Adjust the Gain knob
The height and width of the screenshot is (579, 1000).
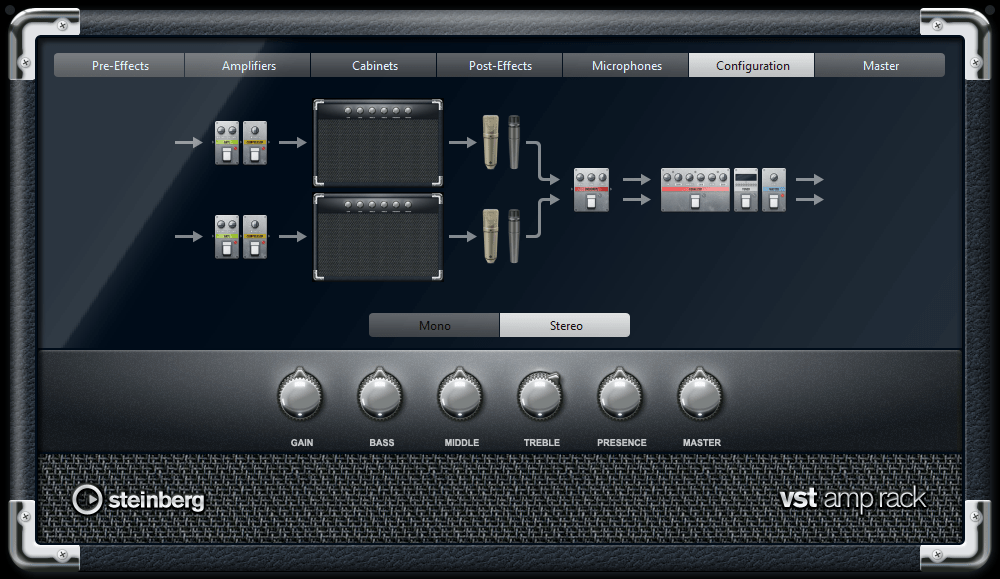click(x=301, y=397)
